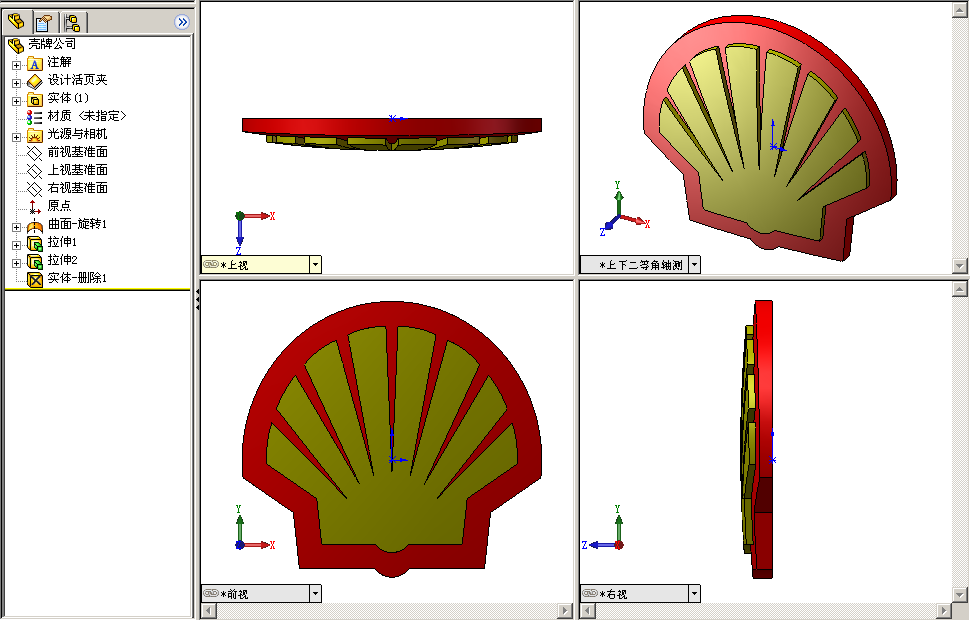
Task: Click scroll-right arrow under 前视 viewport
Action: click(565, 611)
